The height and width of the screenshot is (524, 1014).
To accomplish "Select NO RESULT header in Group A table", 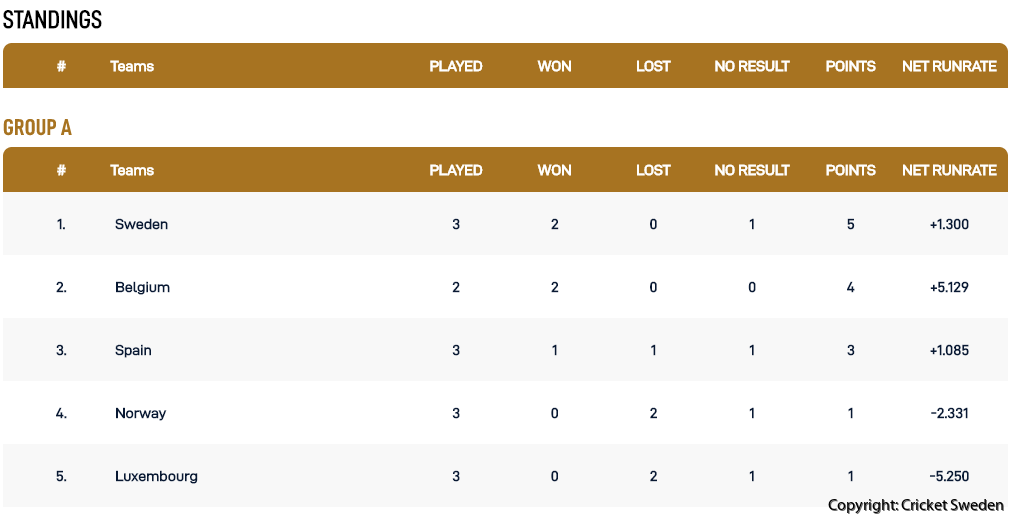I will point(752,170).
